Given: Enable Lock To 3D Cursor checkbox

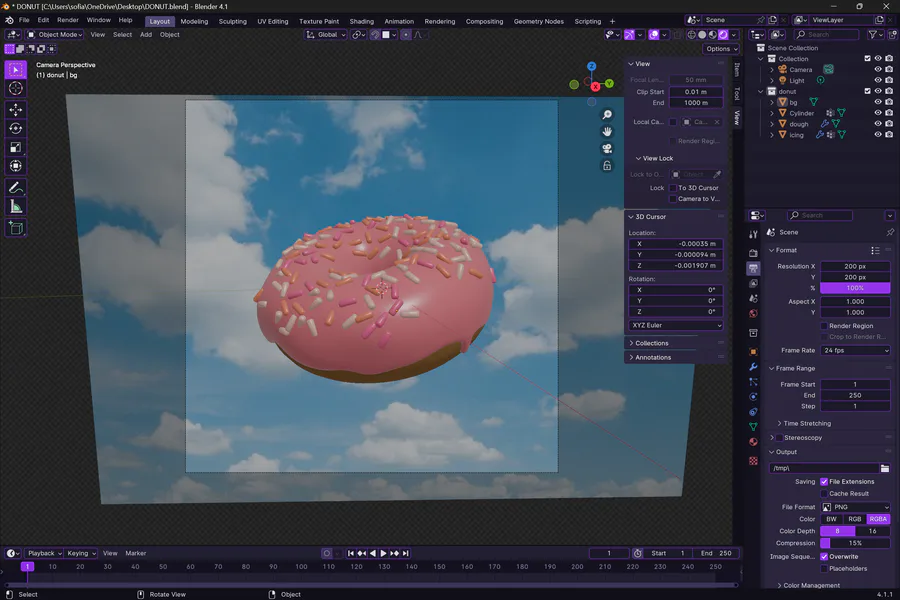Looking at the screenshot, I should pyautogui.click(x=673, y=188).
